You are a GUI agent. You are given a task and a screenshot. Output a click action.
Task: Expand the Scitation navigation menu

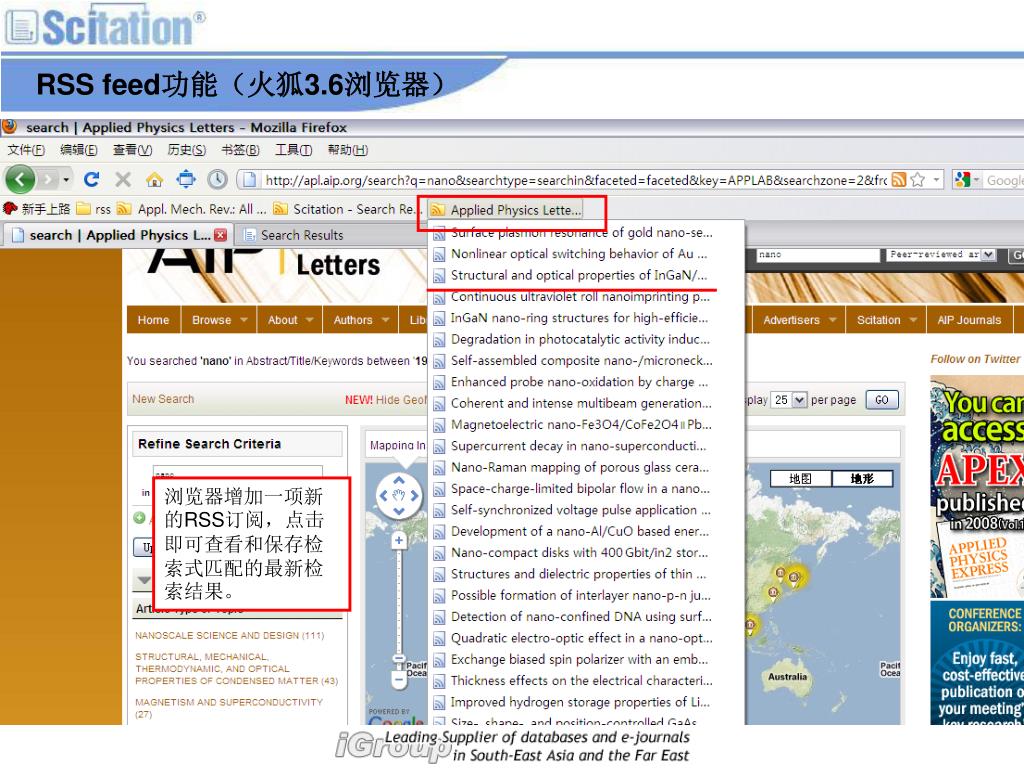[886, 320]
